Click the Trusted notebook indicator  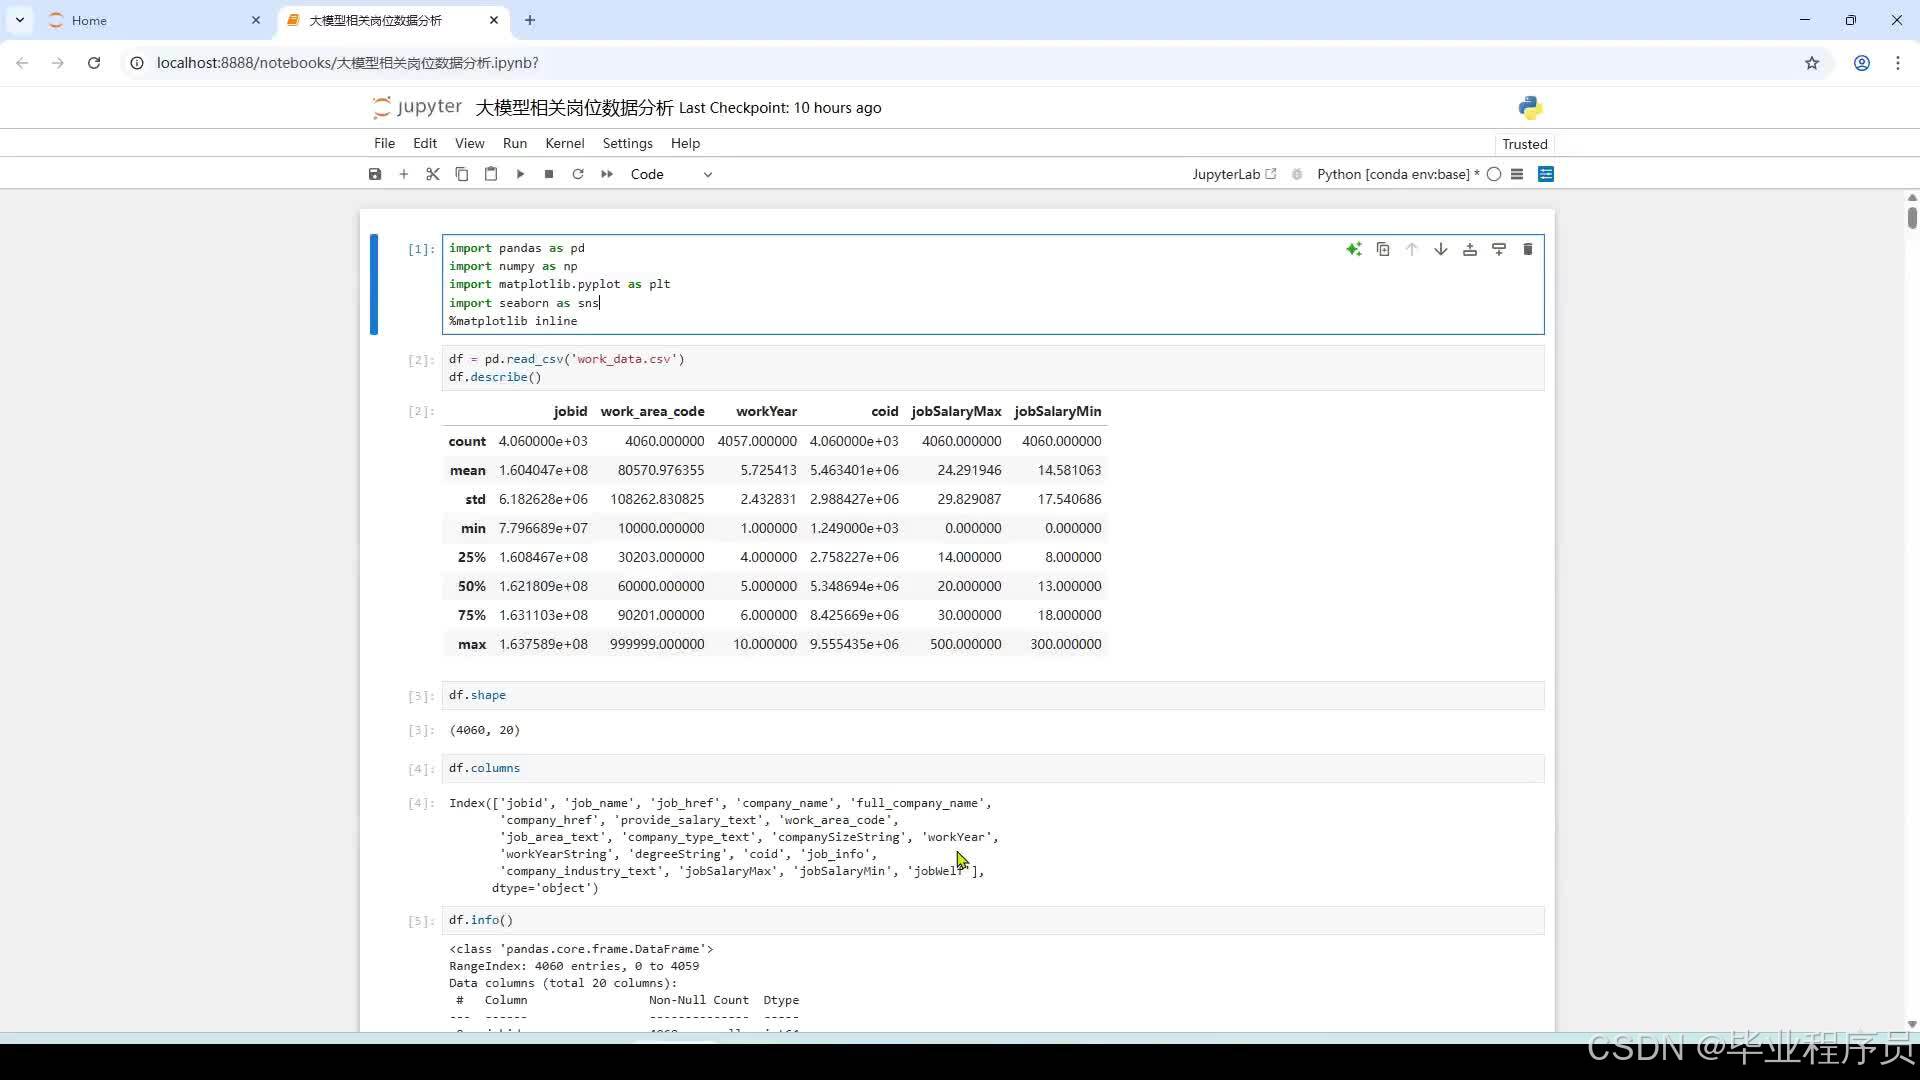(1524, 144)
